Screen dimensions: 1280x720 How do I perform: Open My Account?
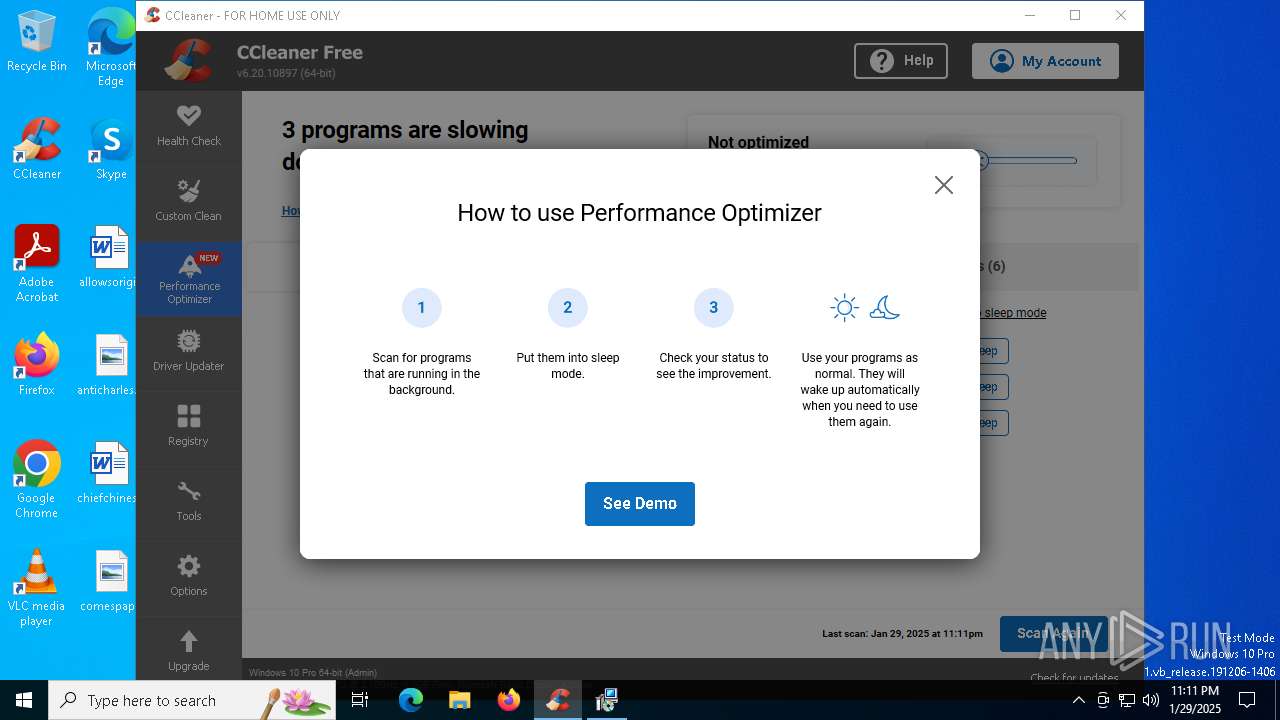[1045, 61]
